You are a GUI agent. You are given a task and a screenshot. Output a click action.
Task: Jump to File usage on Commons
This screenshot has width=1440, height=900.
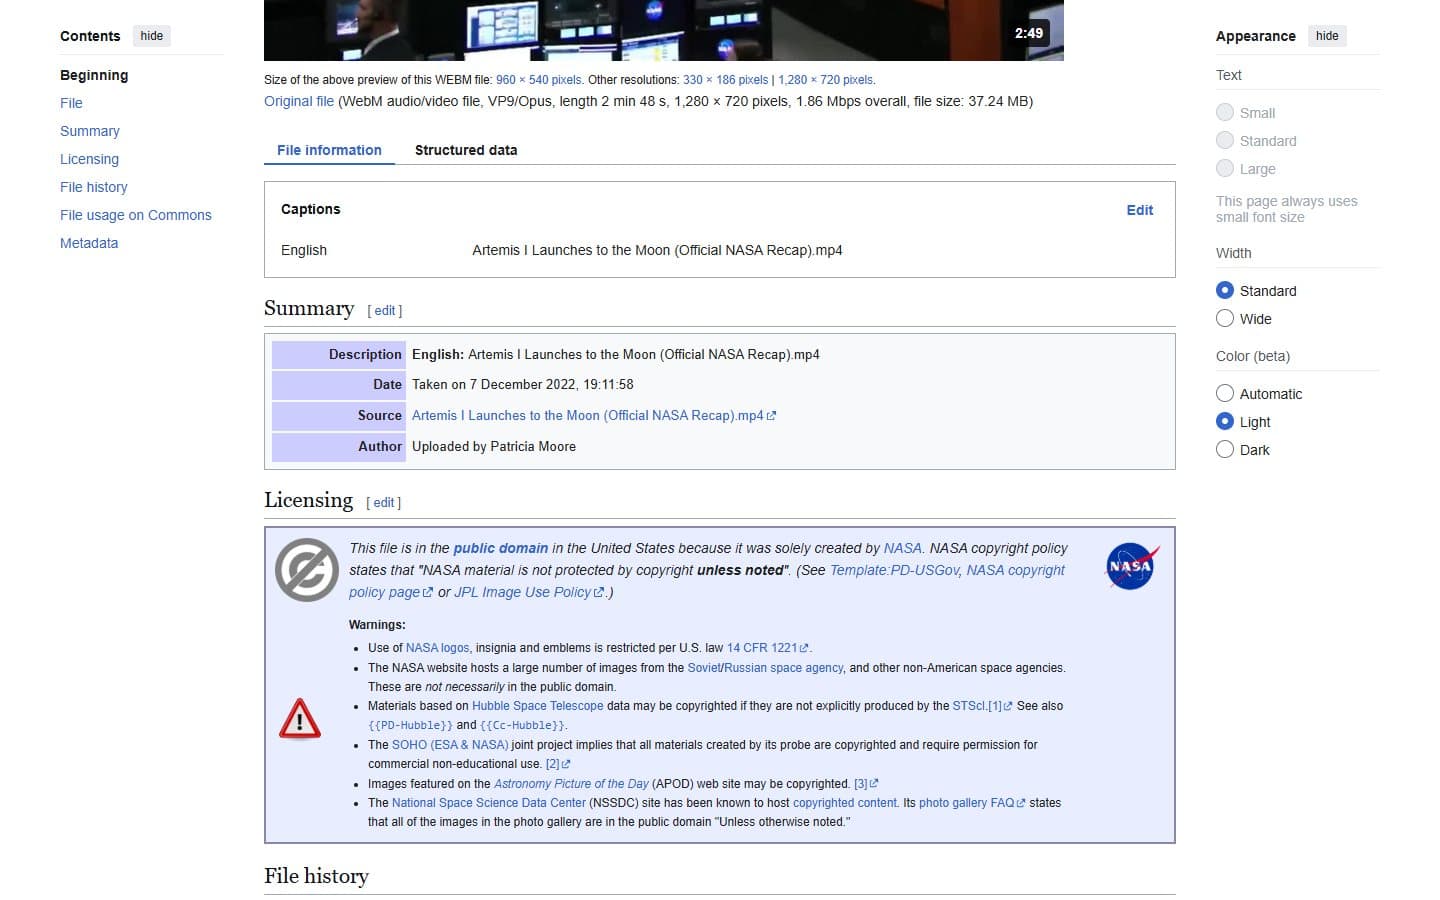click(136, 215)
